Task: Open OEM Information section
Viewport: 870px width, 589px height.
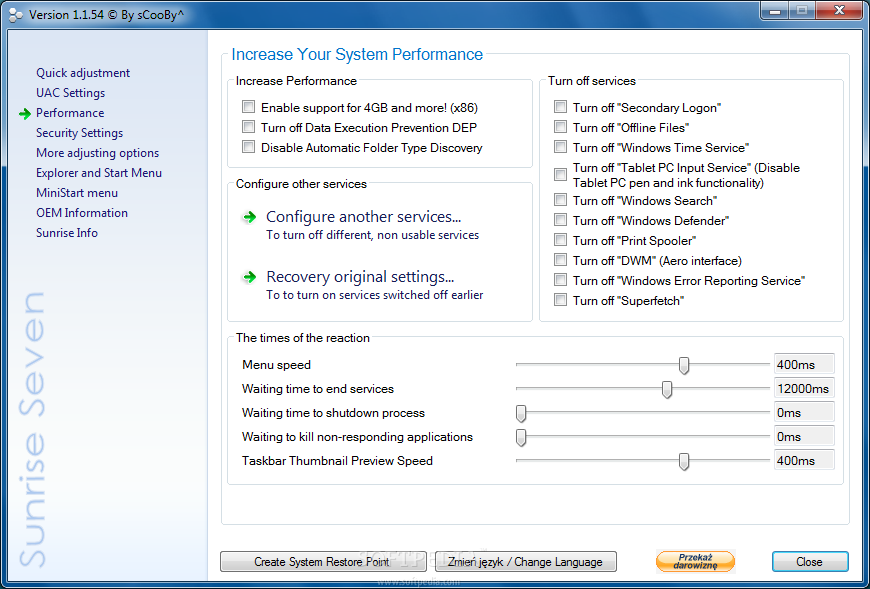Action: (x=82, y=212)
